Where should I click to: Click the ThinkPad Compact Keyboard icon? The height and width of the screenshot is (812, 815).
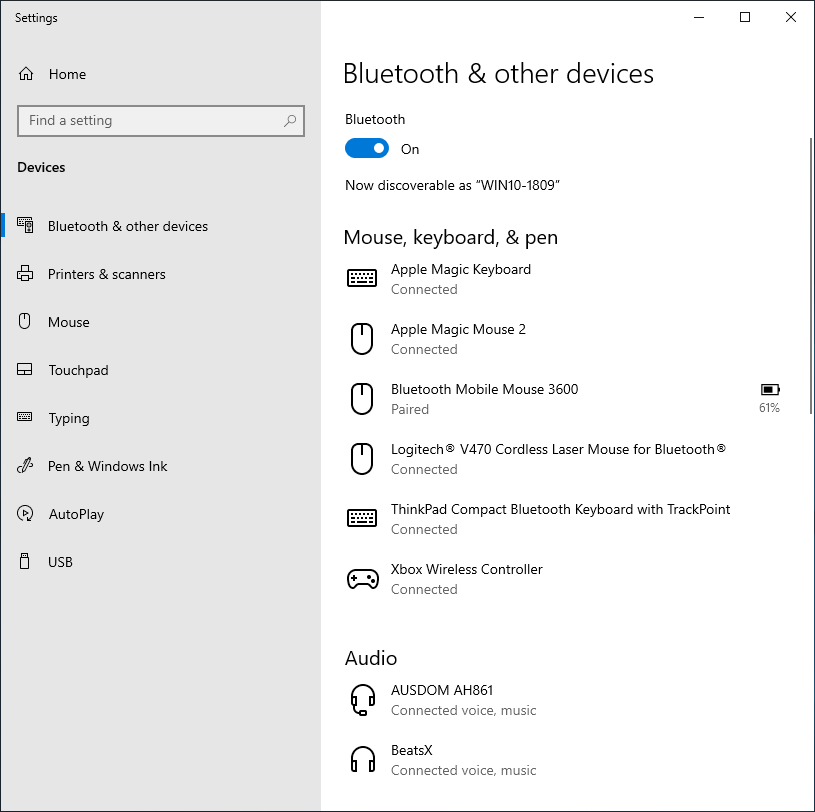[x=362, y=518]
